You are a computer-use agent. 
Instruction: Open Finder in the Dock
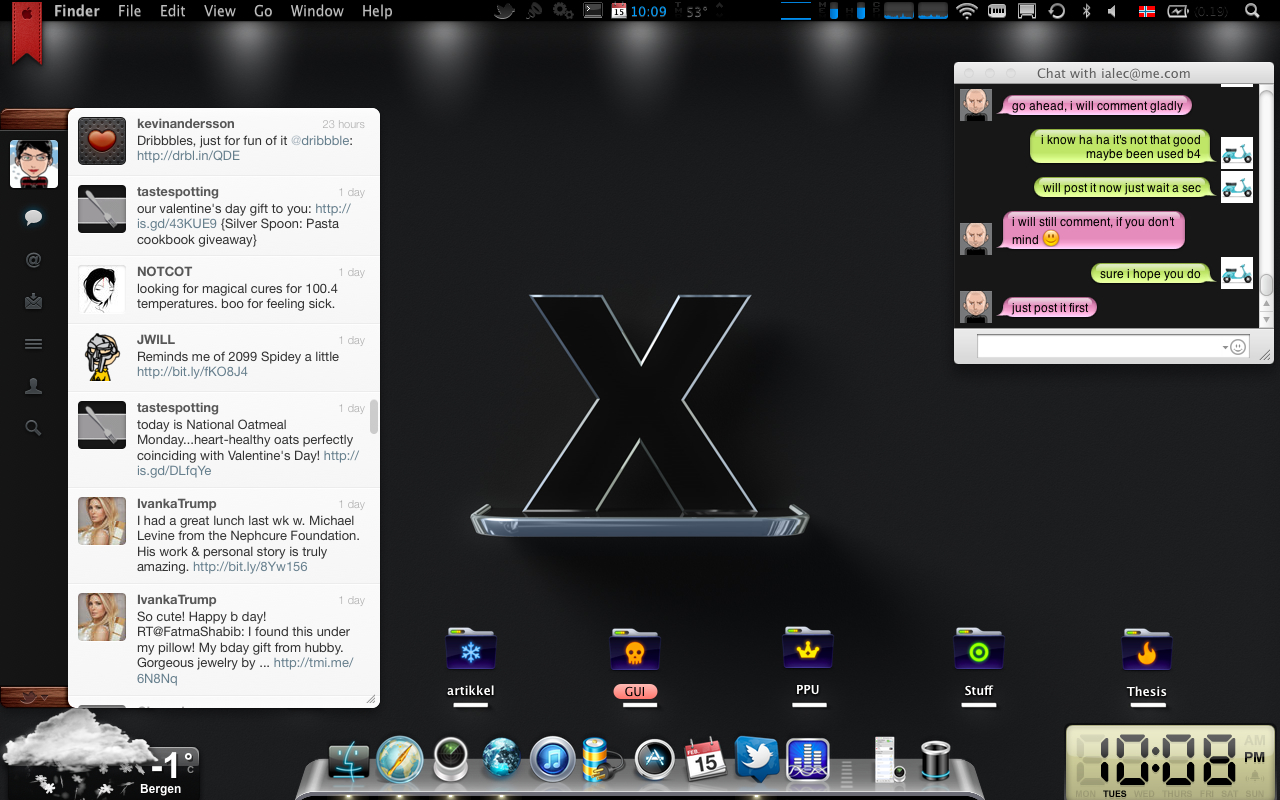[348, 762]
